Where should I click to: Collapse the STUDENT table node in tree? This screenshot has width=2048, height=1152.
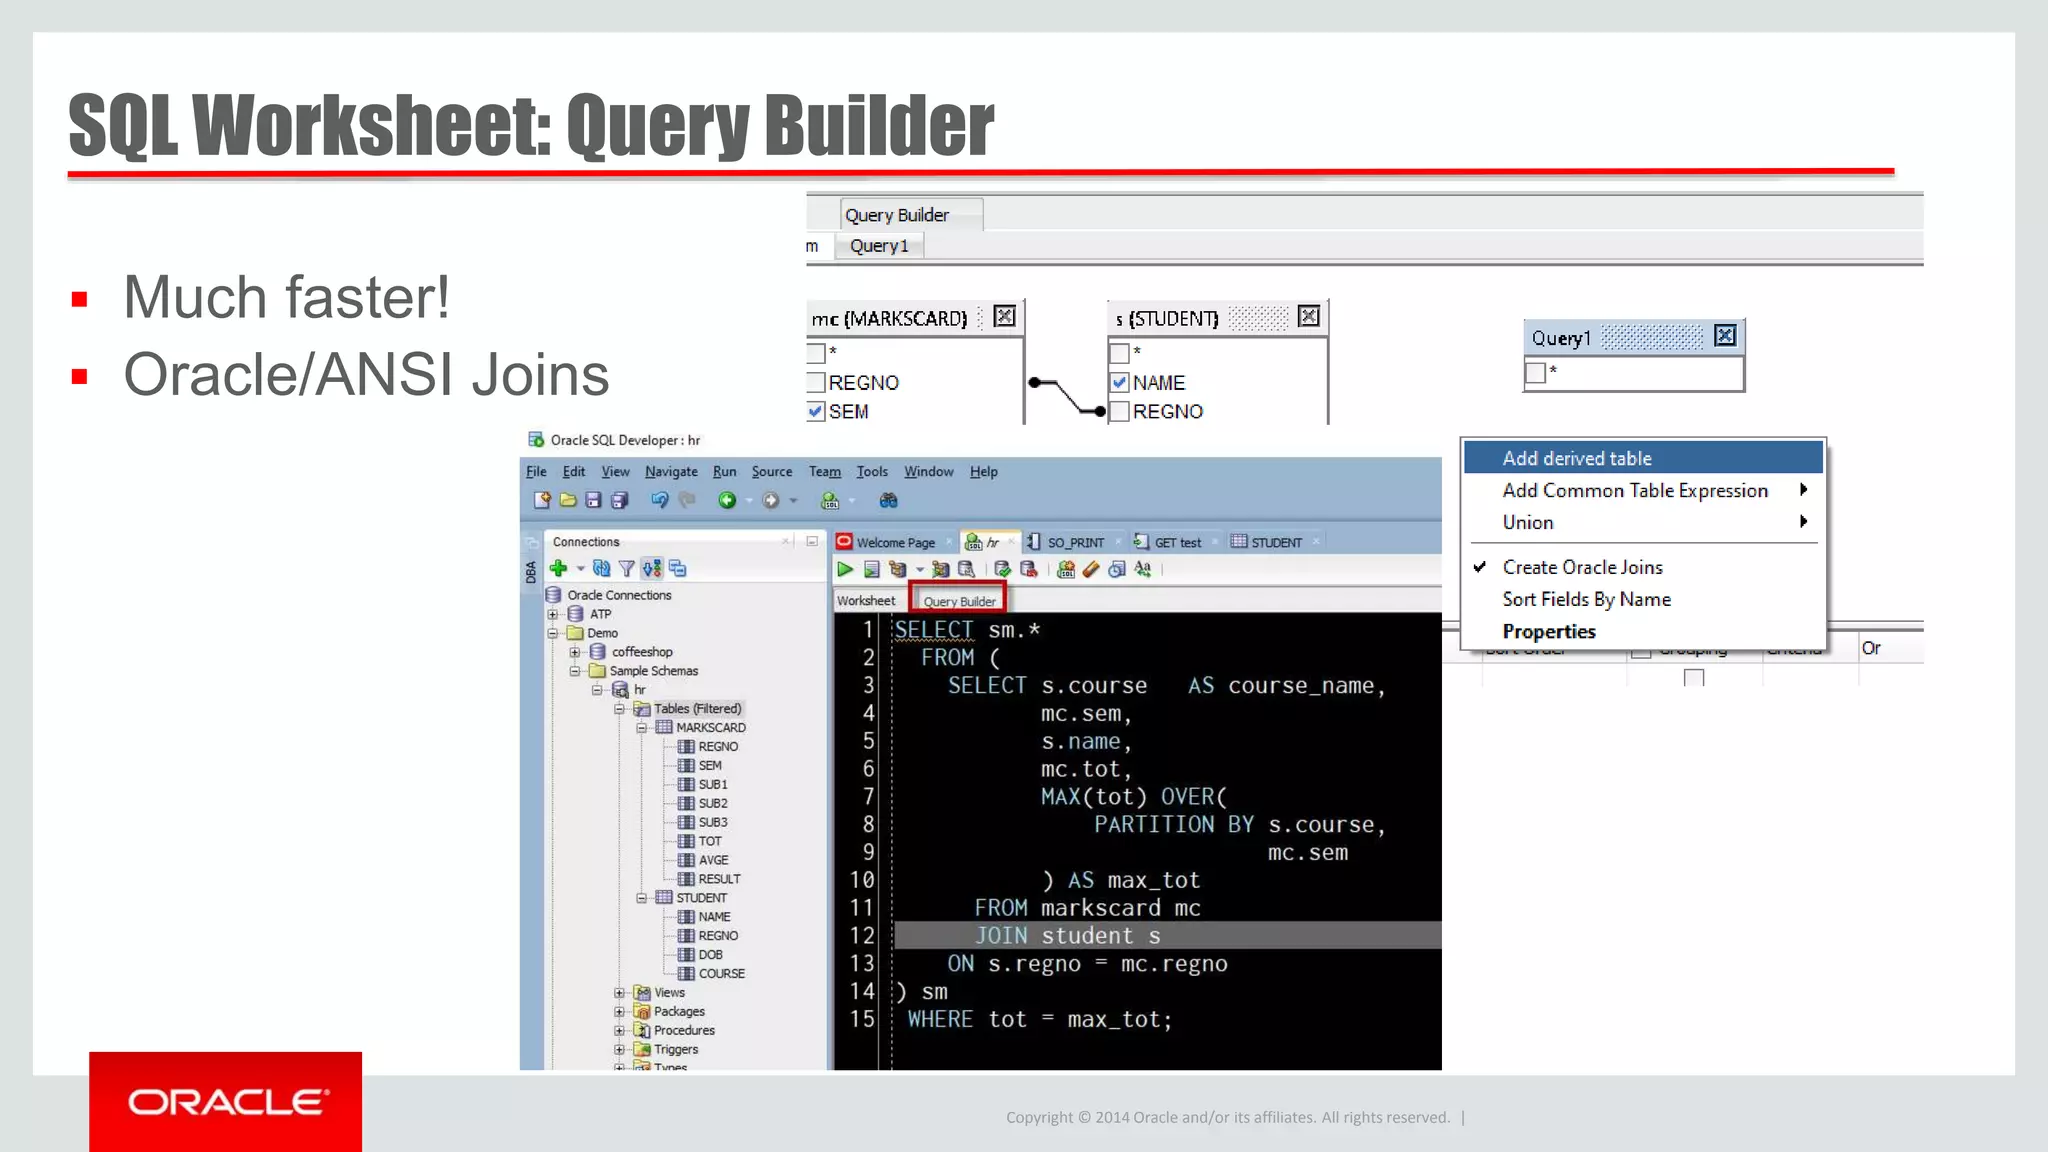click(642, 898)
